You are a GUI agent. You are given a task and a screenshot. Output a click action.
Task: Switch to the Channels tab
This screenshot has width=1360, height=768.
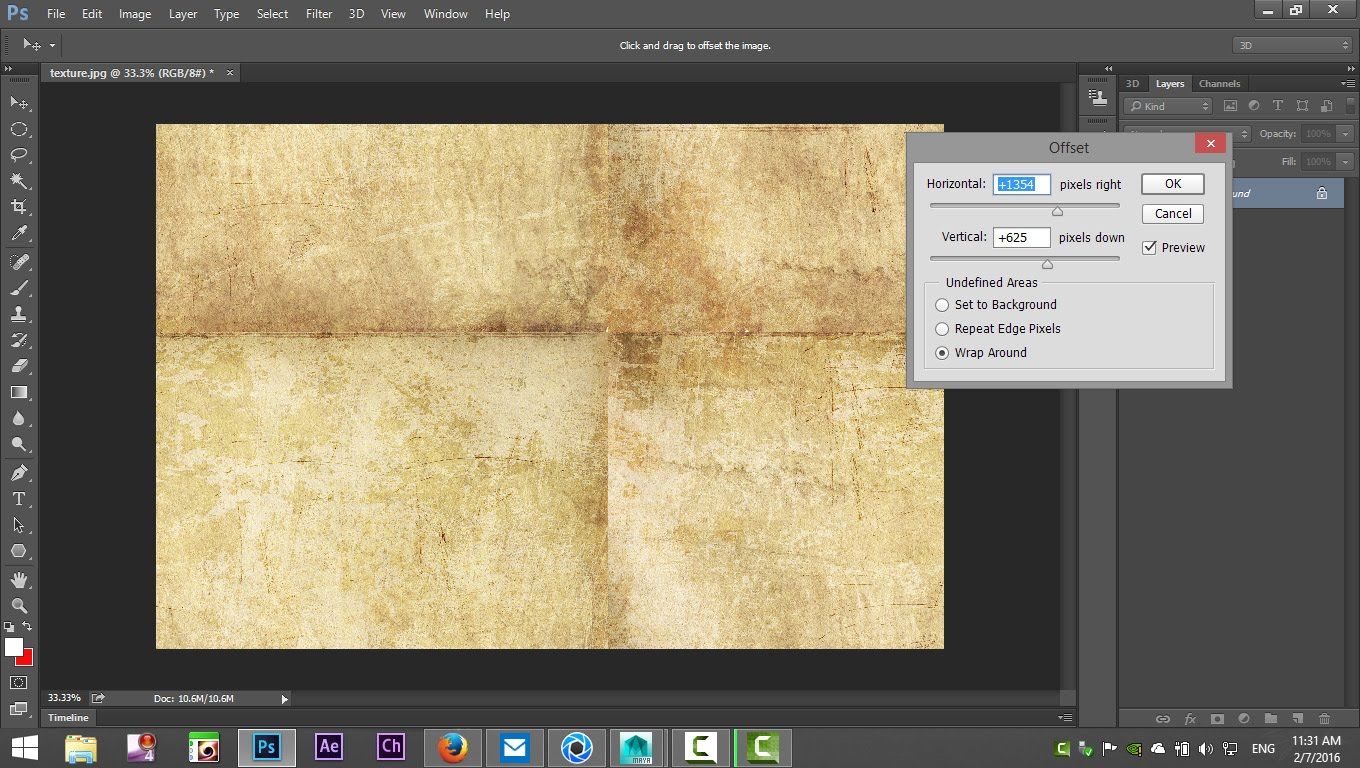tap(1219, 84)
